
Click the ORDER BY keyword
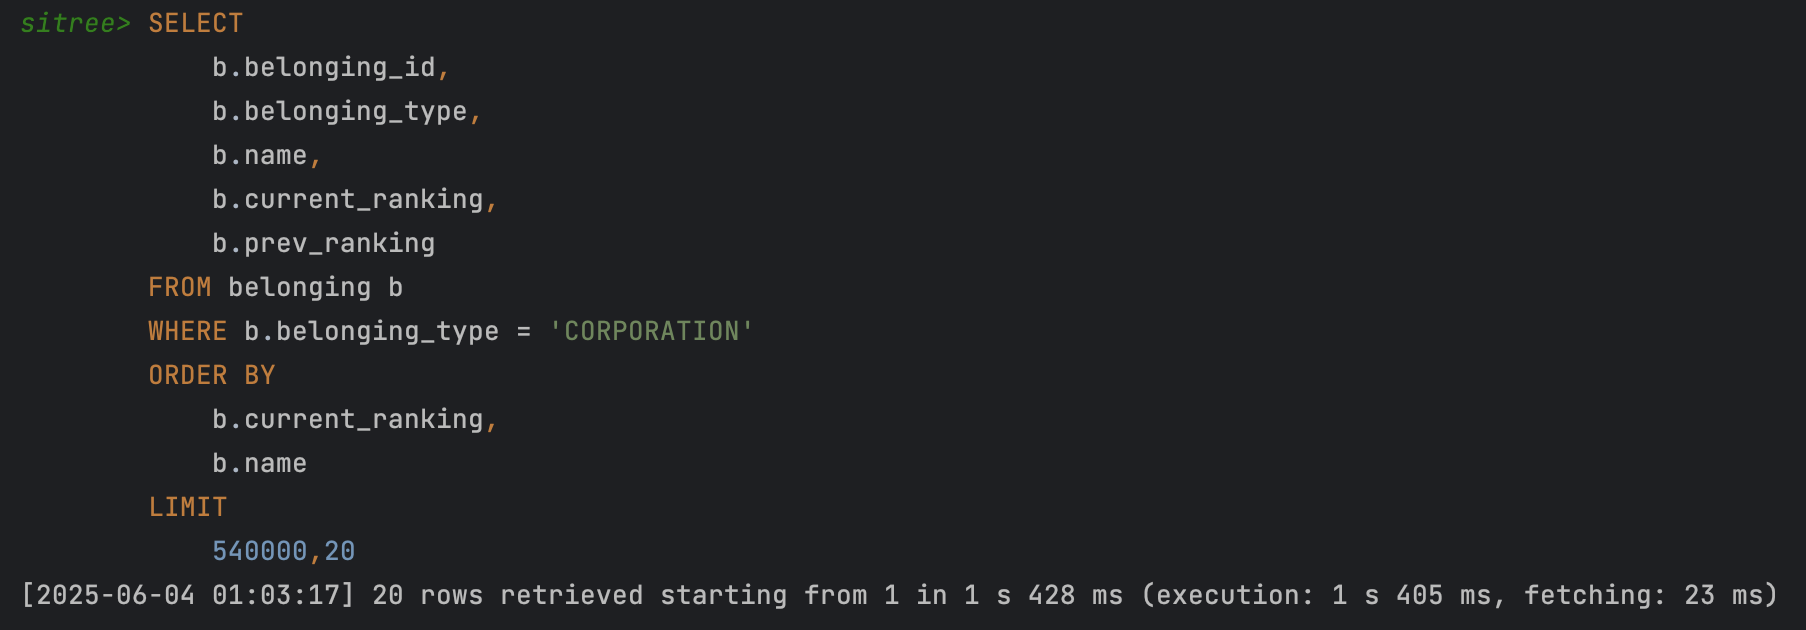tap(212, 375)
